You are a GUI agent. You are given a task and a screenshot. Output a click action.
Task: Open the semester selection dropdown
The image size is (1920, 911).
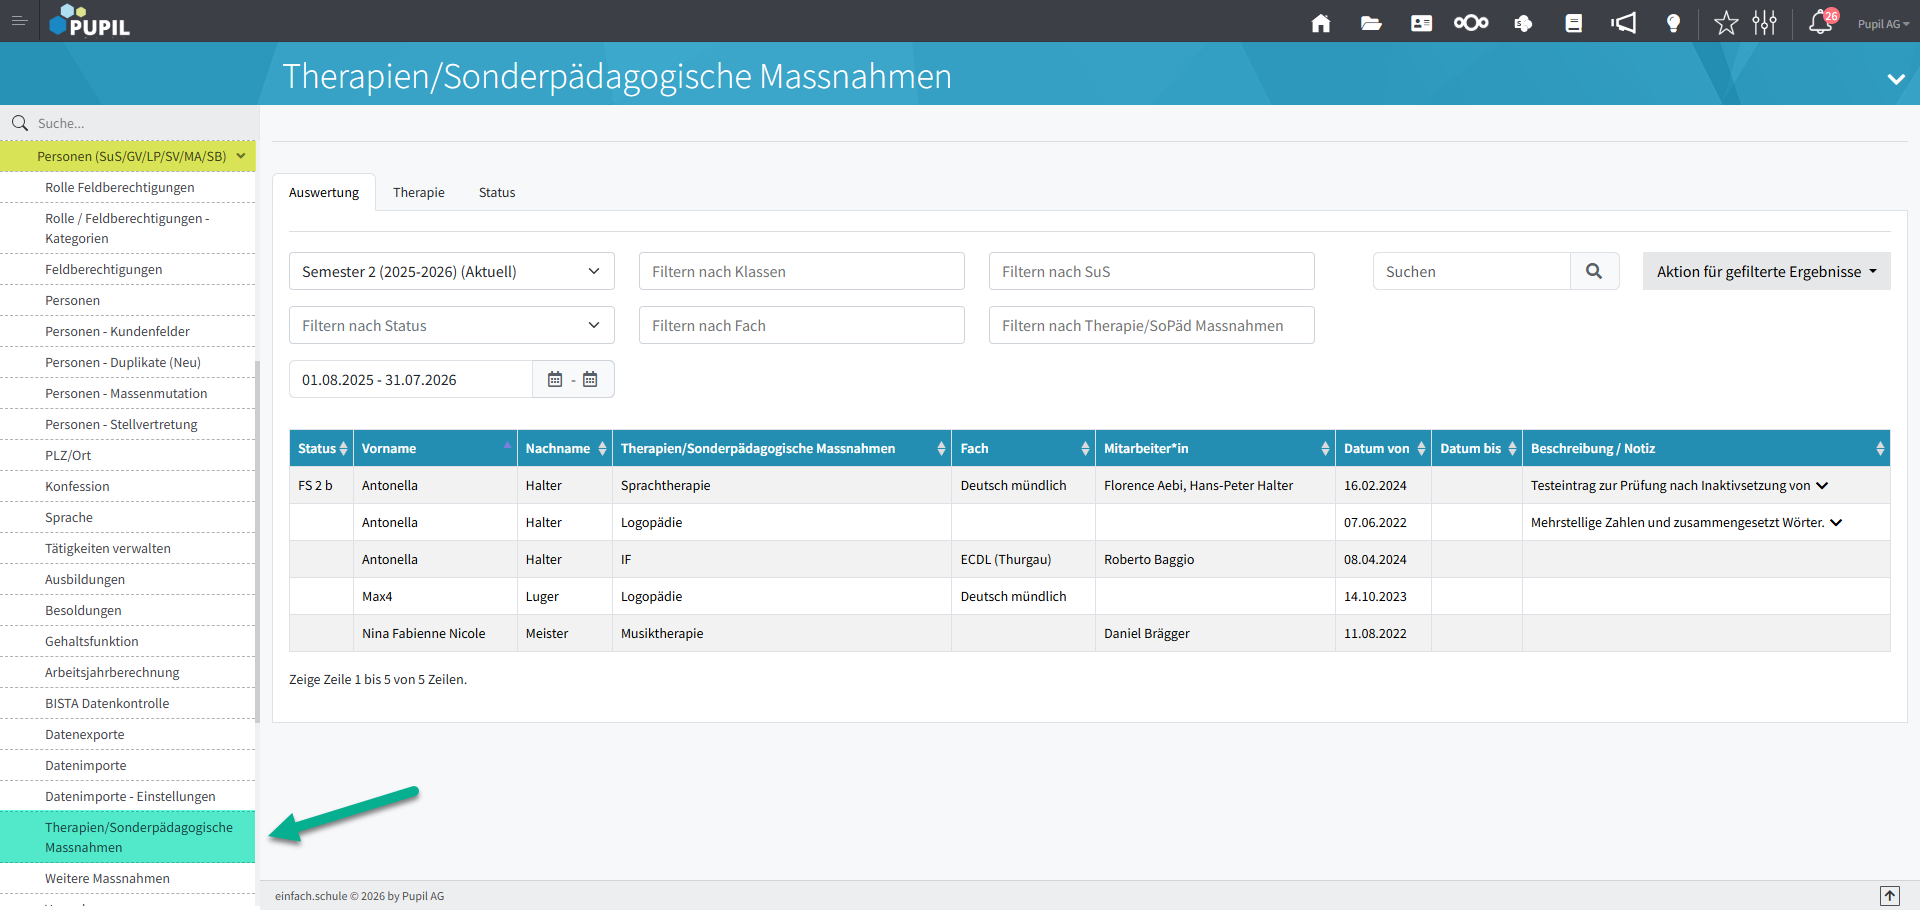(x=451, y=271)
